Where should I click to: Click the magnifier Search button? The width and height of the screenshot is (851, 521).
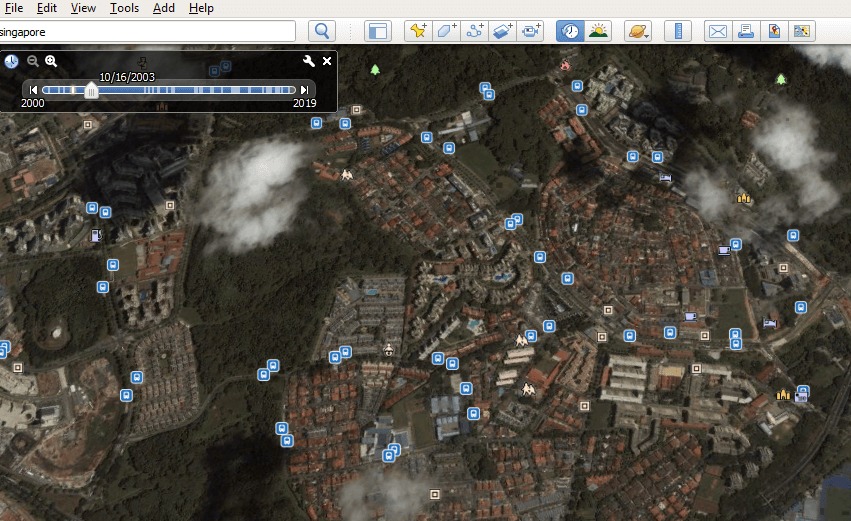pyautogui.click(x=322, y=31)
